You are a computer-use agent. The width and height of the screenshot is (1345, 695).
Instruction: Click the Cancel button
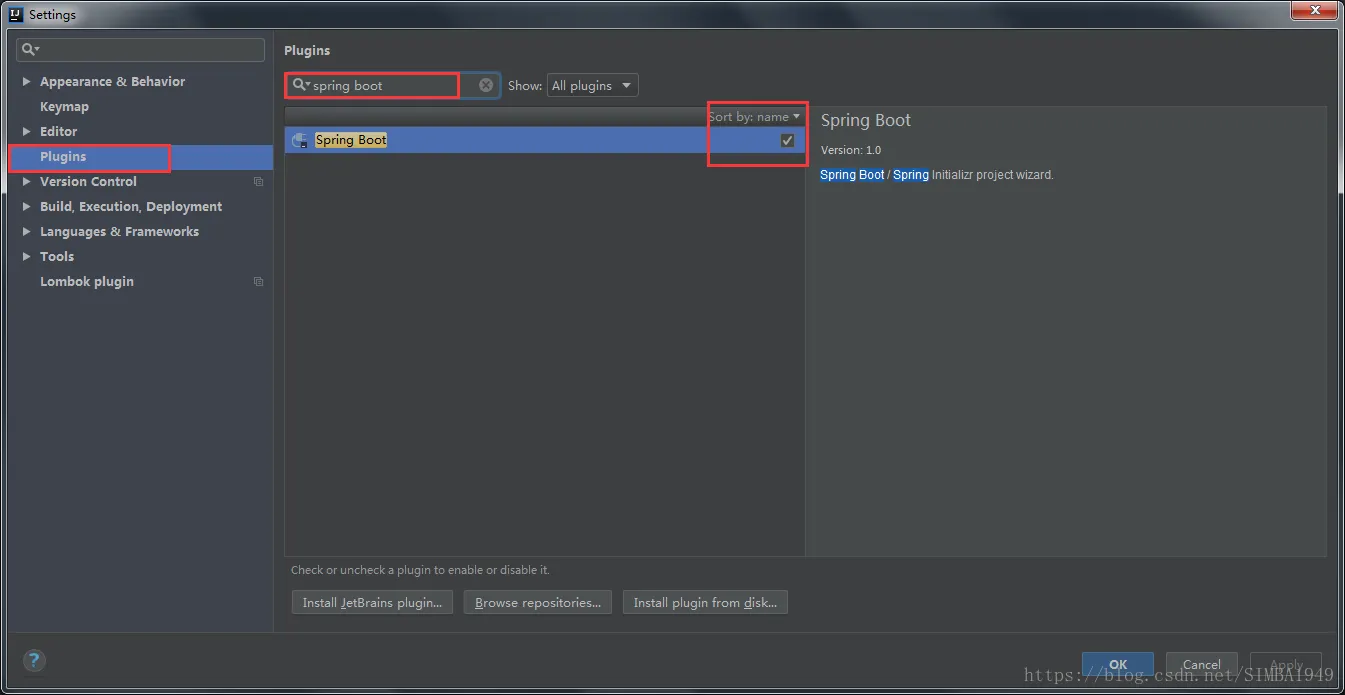pyautogui.click(x=1201, y=664)
